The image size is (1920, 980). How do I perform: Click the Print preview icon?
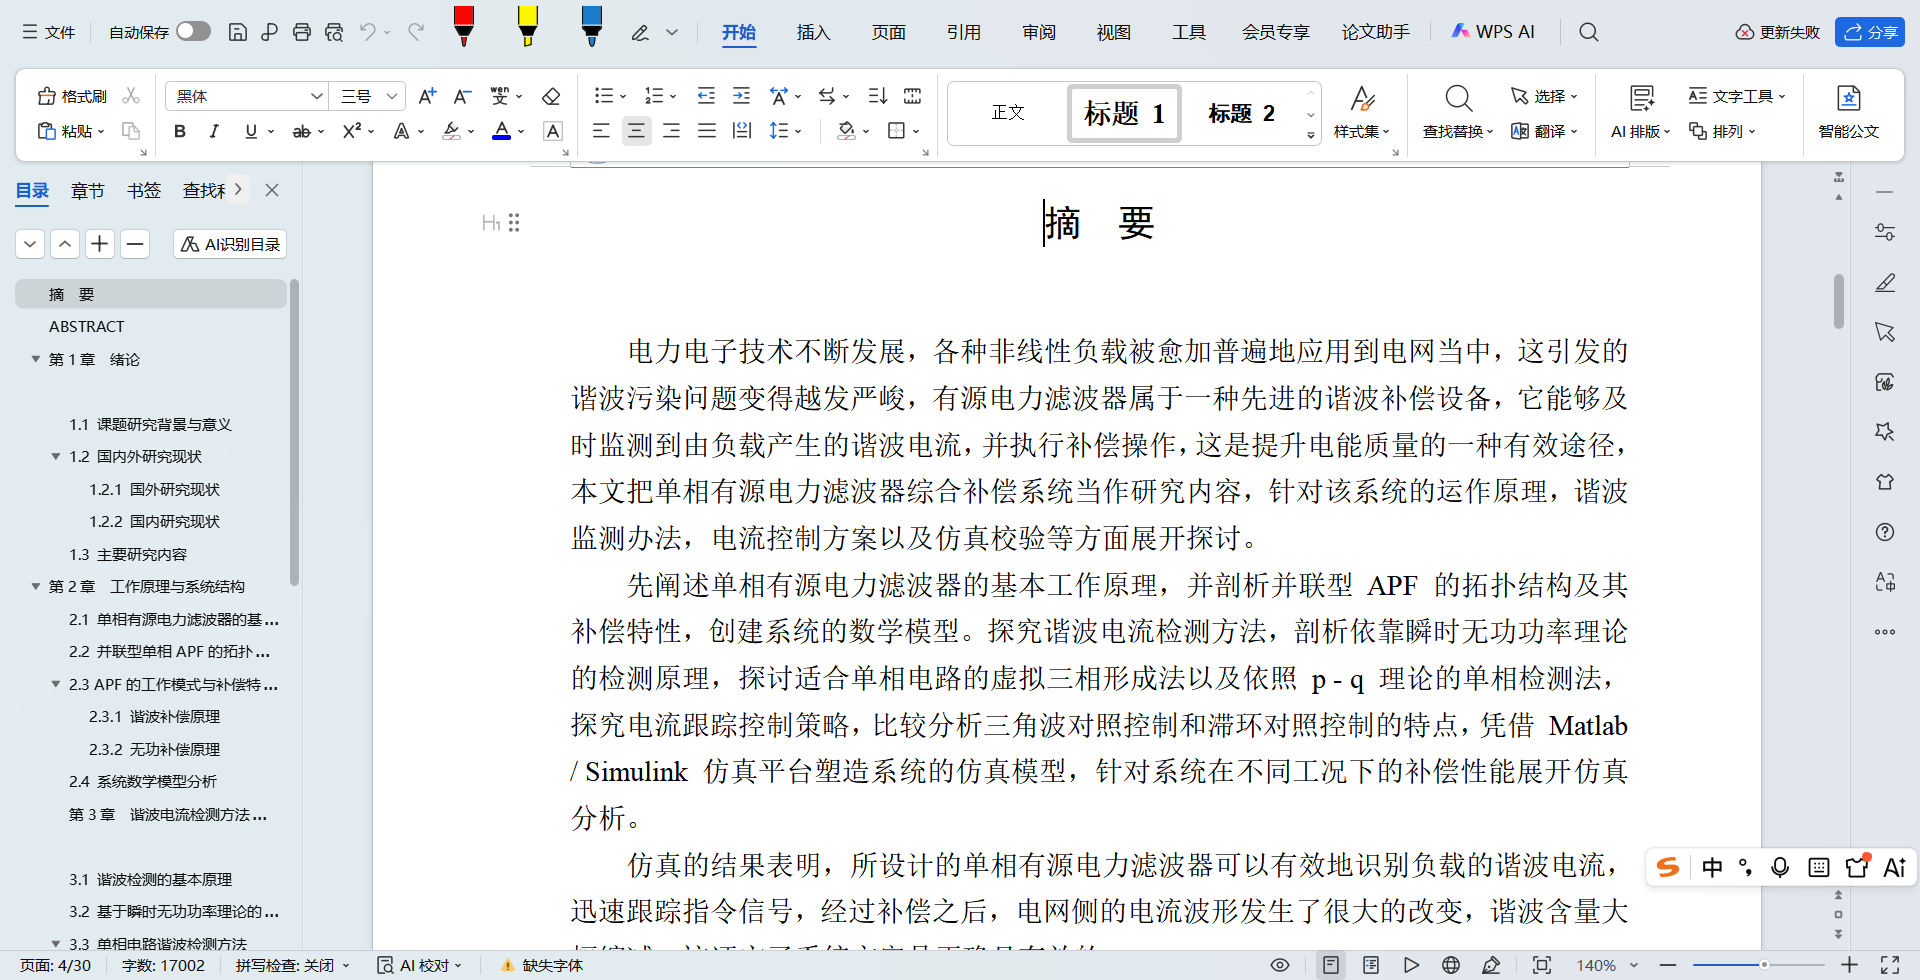click(334, 32)
